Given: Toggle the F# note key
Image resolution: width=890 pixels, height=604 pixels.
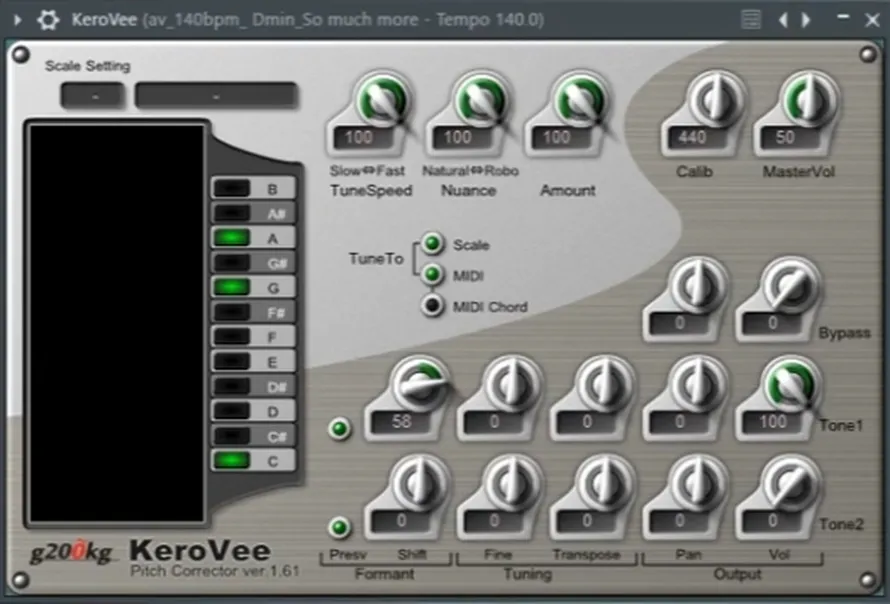Looking at the screenshot, I should click(253, 312).
